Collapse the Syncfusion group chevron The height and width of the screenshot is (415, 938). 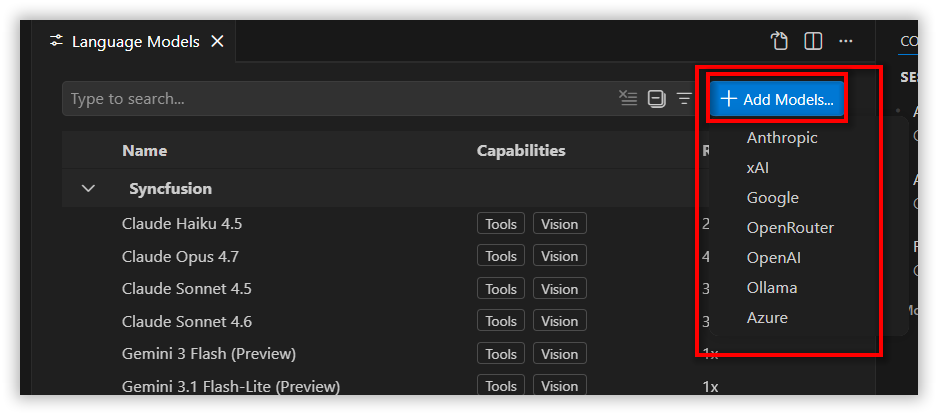pos(89,188)
